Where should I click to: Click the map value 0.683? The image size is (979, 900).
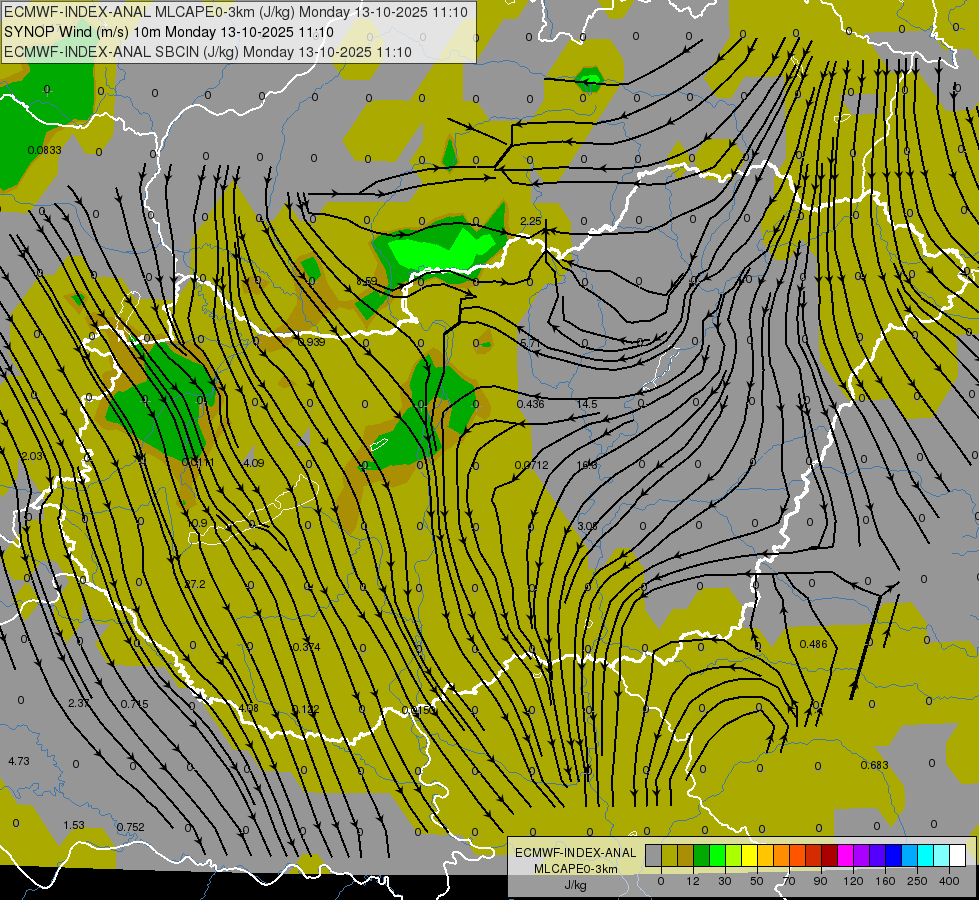tap(874, 765)
